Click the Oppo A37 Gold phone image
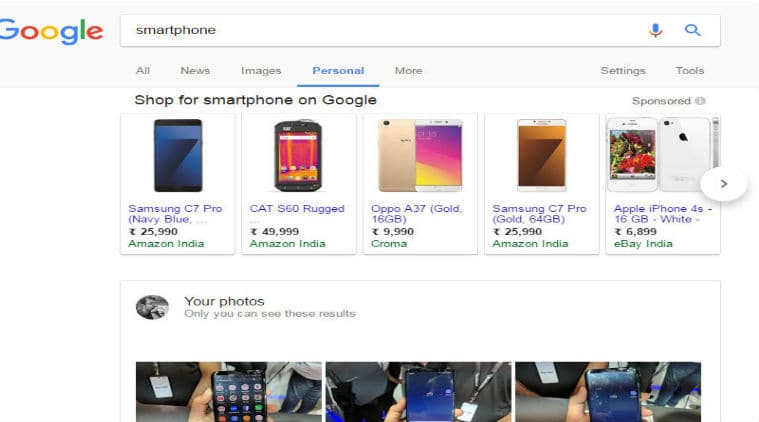The height and width of the screenshot is (422, 759). (420, 155)
